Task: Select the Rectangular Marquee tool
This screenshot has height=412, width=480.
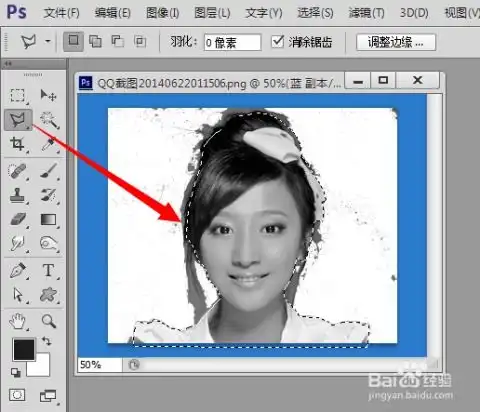Action: coord(18,96)
